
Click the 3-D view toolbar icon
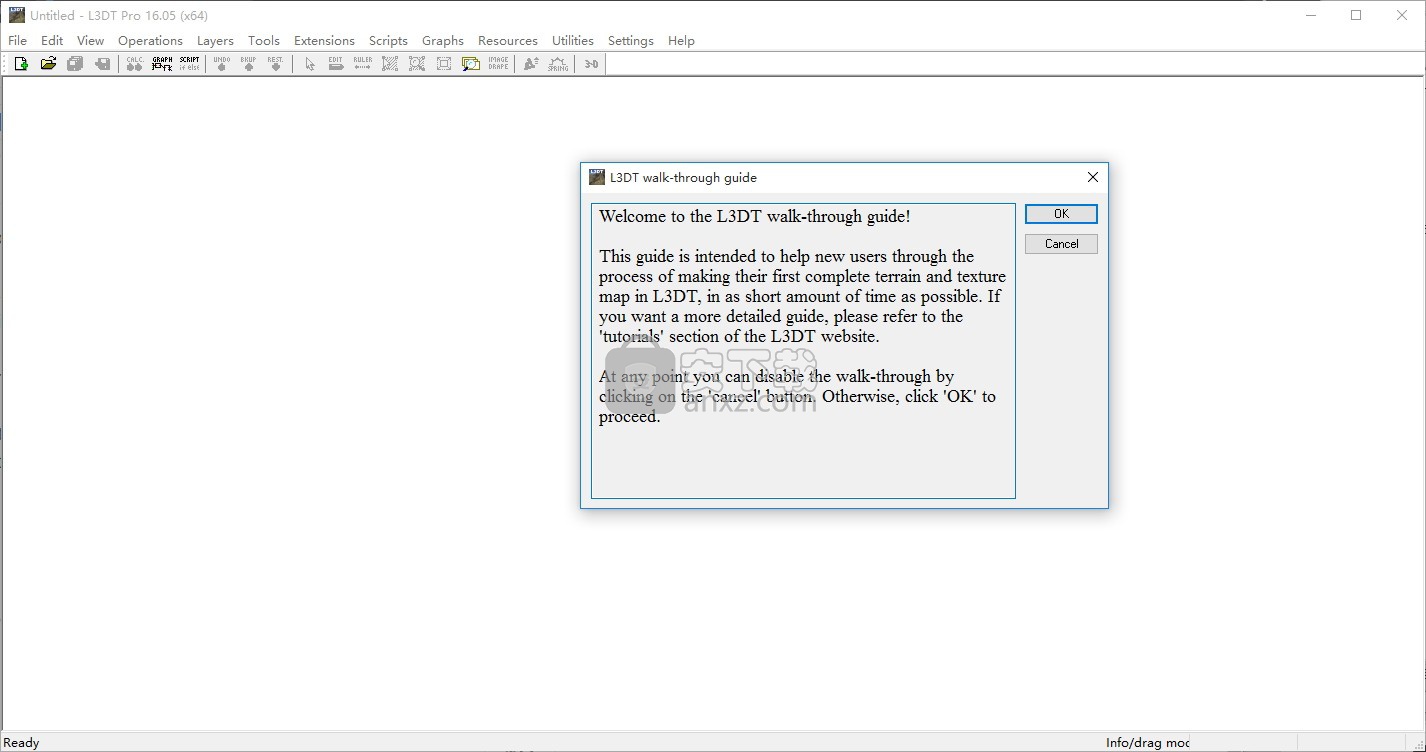pos(592,64)
